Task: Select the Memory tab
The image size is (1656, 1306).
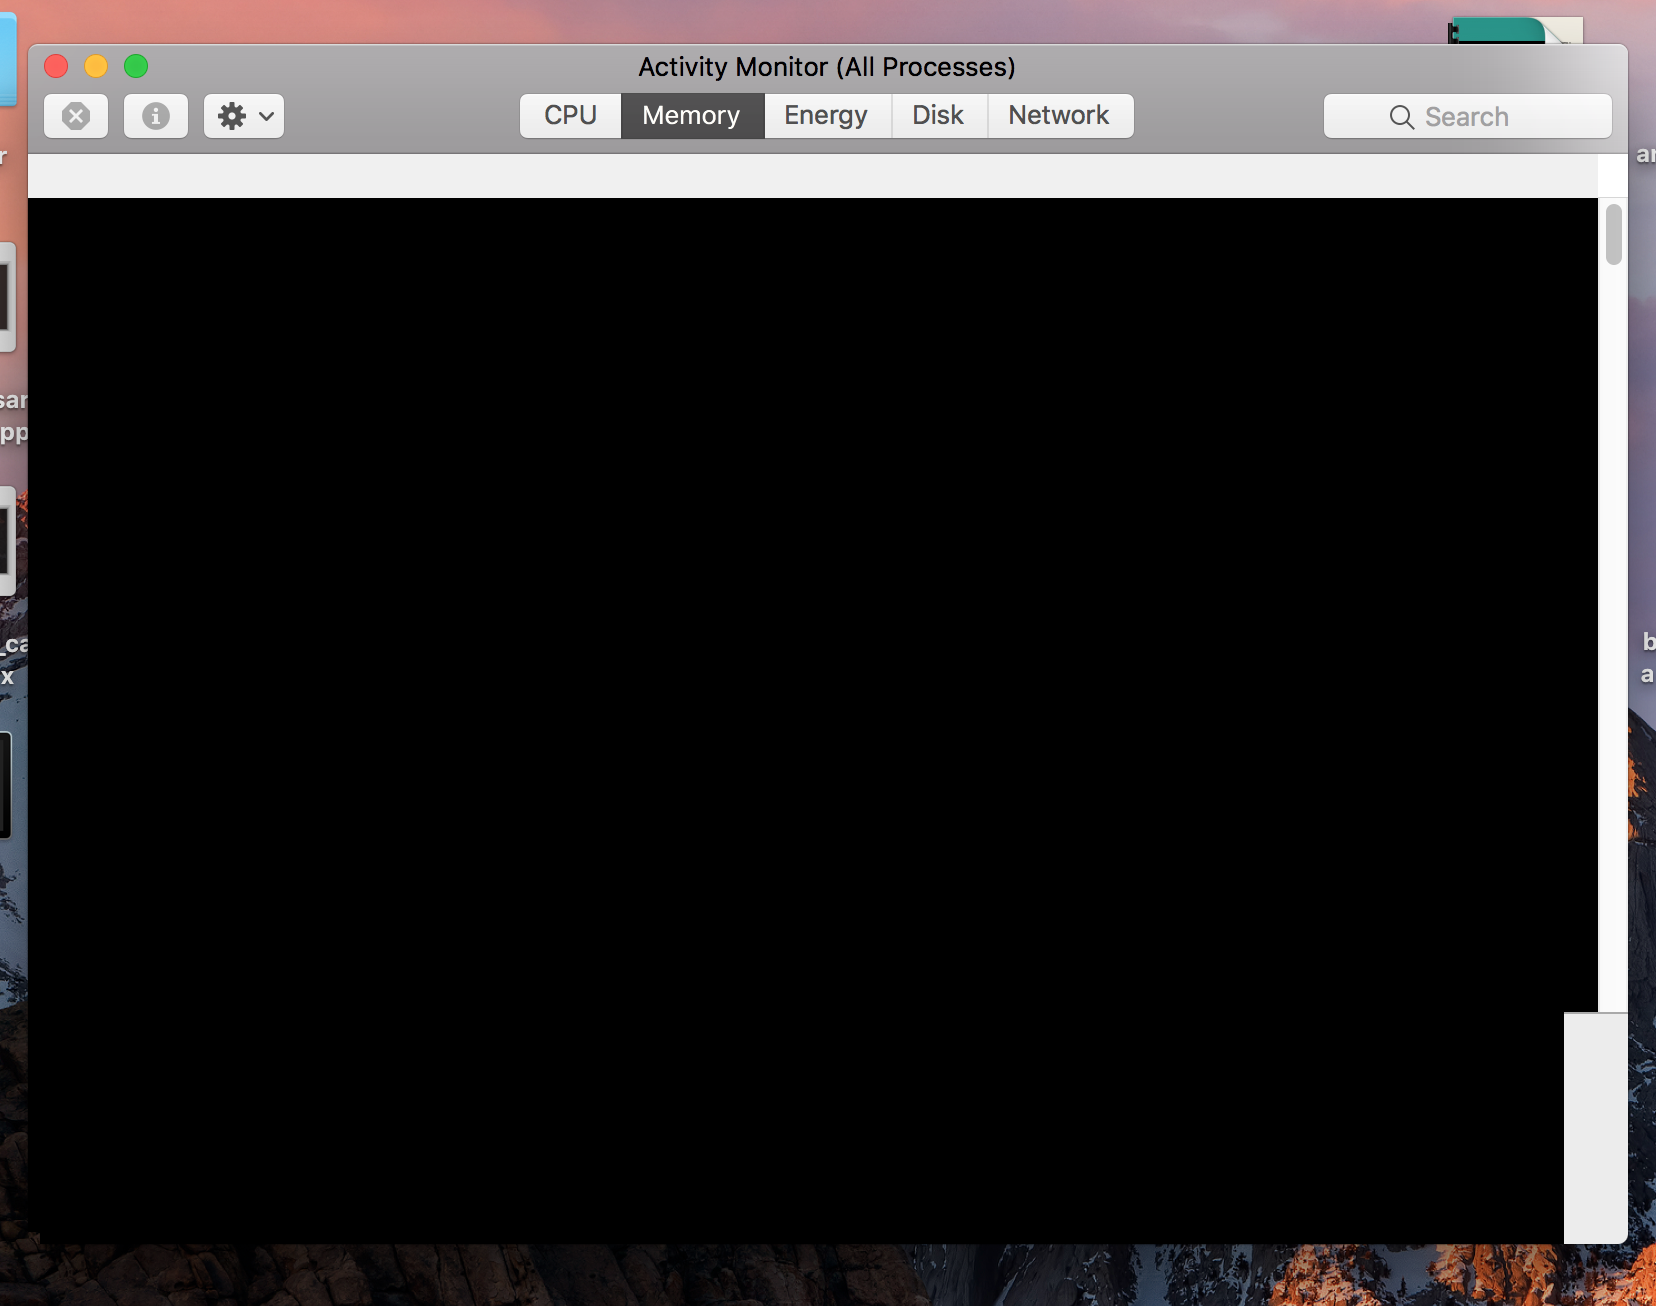Action: (x=692, y=116)
